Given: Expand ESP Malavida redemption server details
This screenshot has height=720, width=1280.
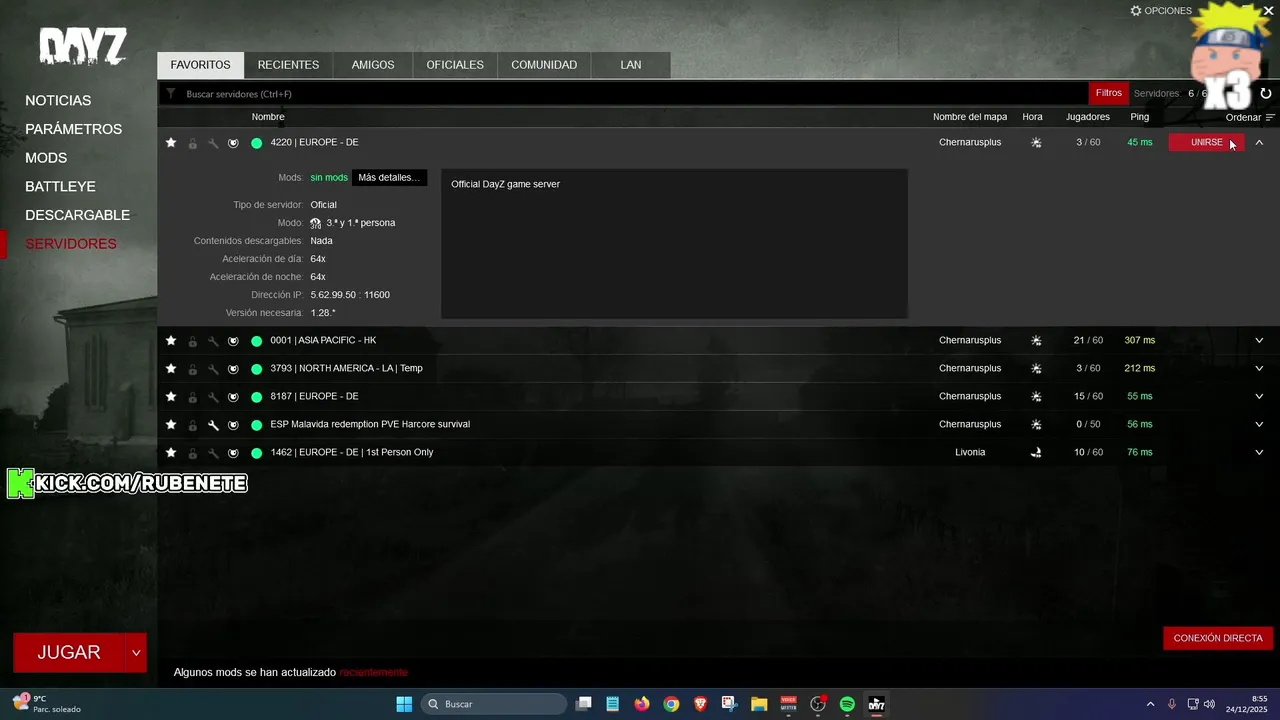Looking at the screenshot, I should coord(1259,425).
